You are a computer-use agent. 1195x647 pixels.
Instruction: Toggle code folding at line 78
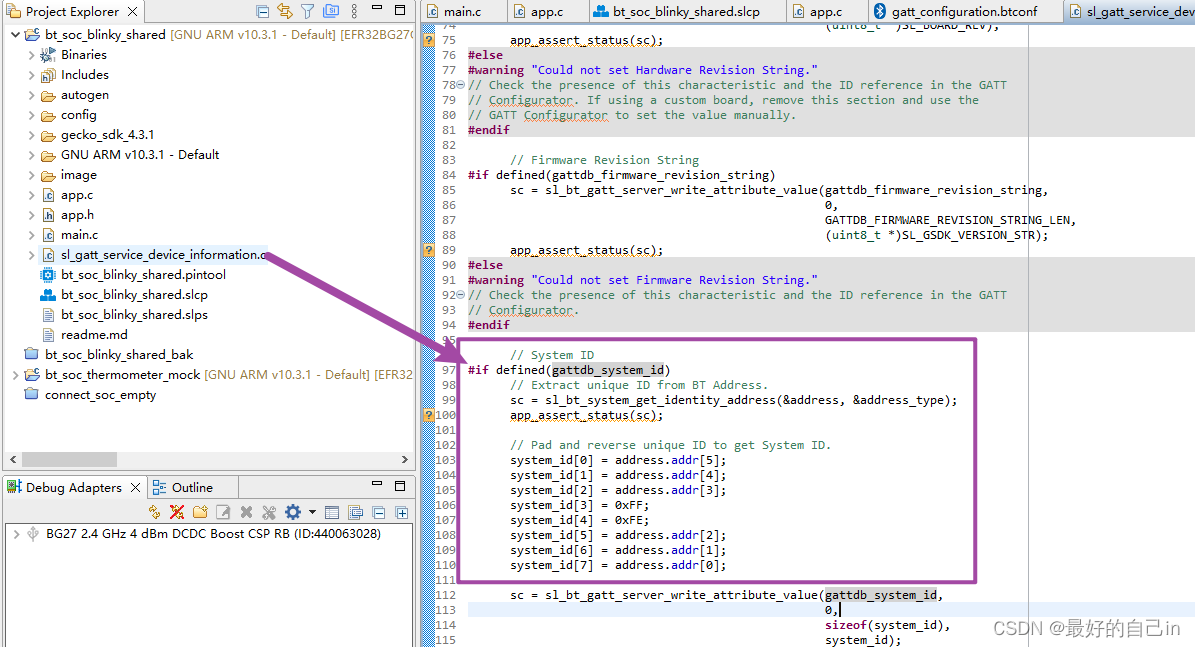coord(460,85)
